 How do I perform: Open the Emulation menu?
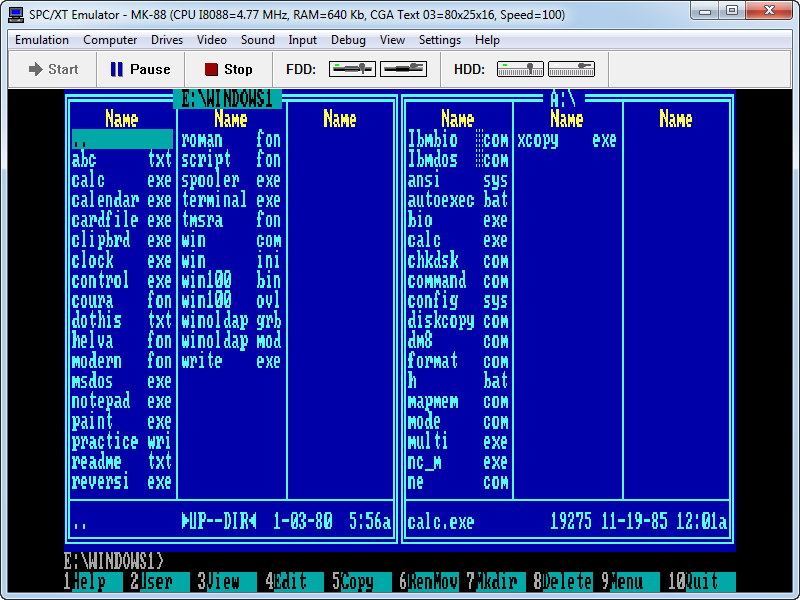42,40
